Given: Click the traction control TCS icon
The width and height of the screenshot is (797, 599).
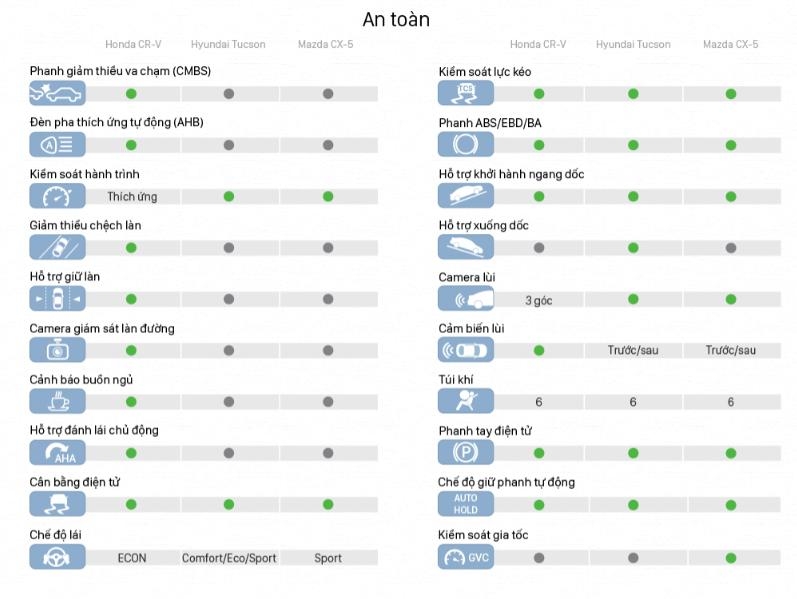Looking at the screenshot, I should coord(466,94).
